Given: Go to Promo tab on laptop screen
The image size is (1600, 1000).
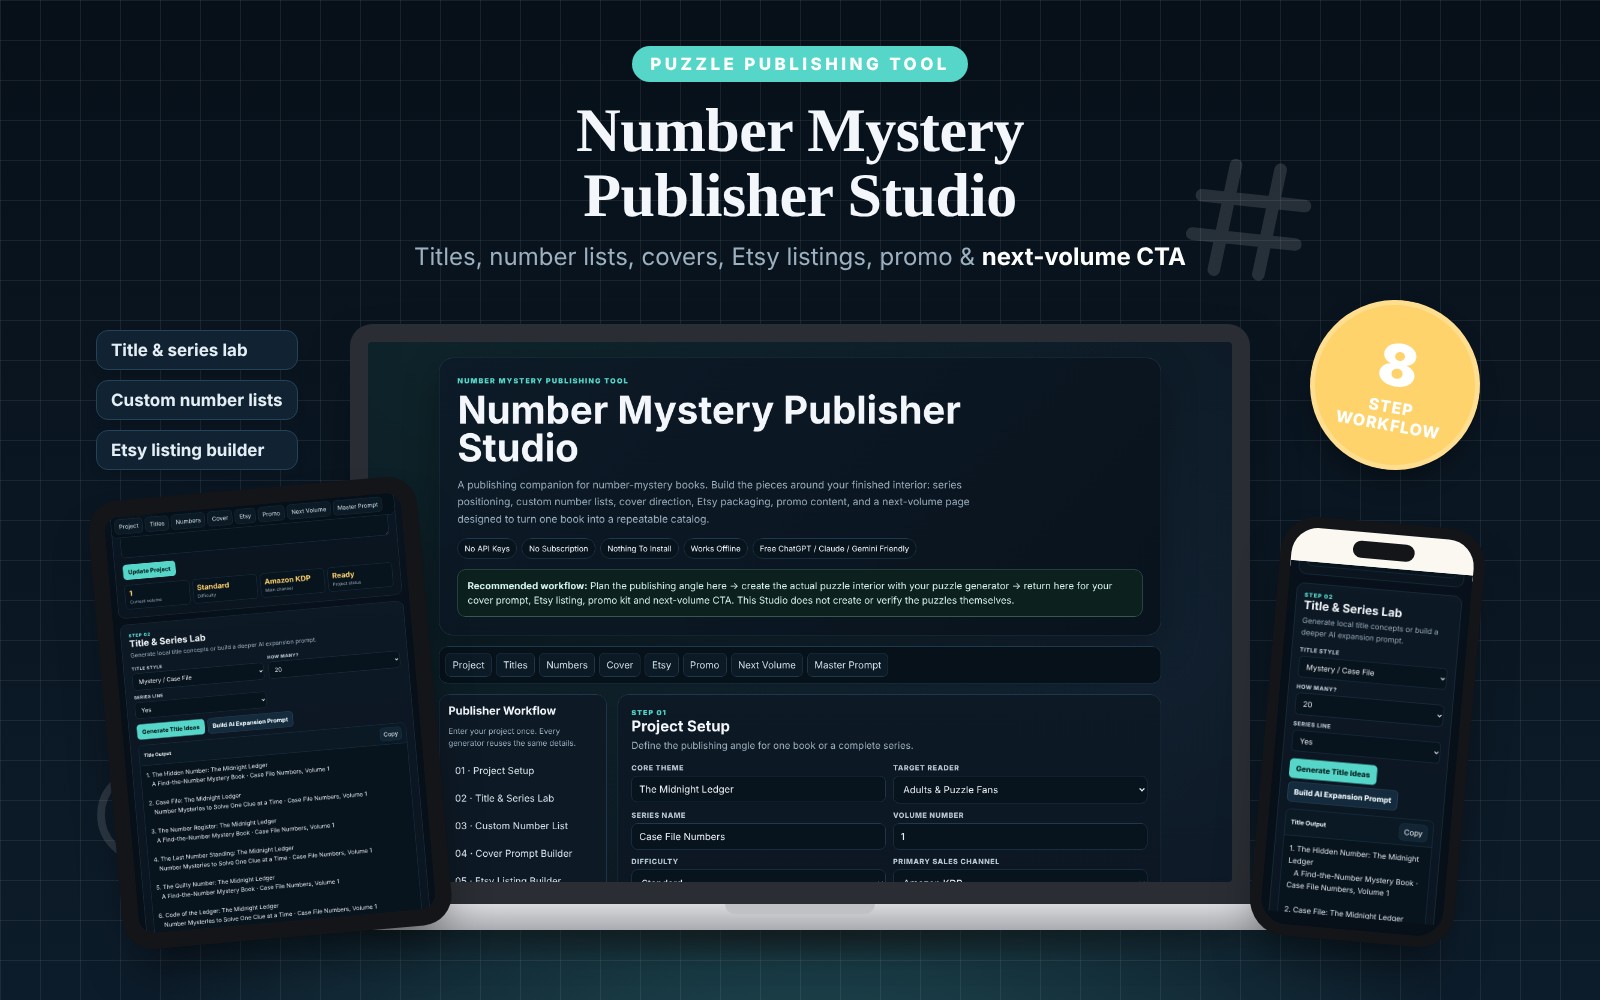Looking at the screenshot, I should [x=705, y=665].
